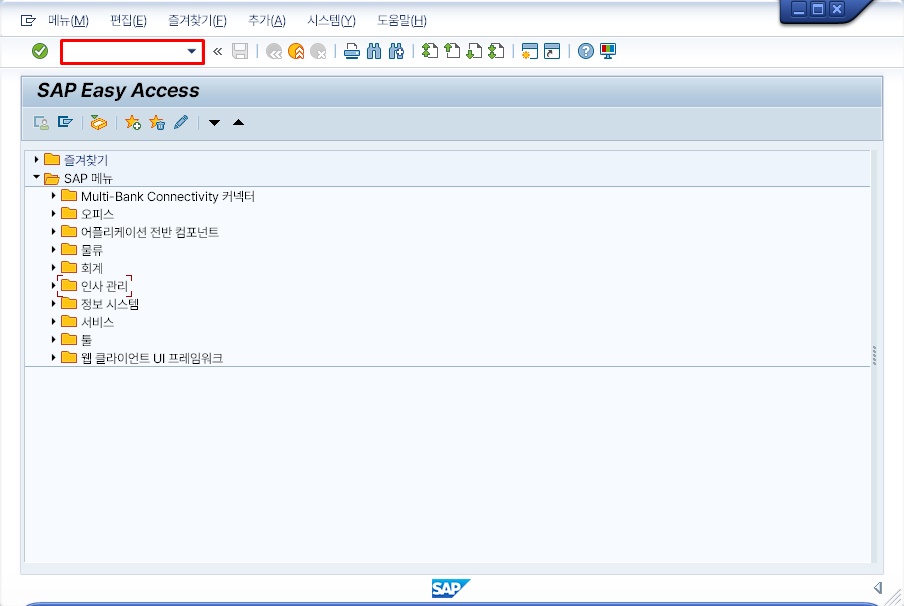Screen dimensions: 904x606
Task: Select 'Multi-Bank Connectivity 커넥터' label
Action: point(168,197)
